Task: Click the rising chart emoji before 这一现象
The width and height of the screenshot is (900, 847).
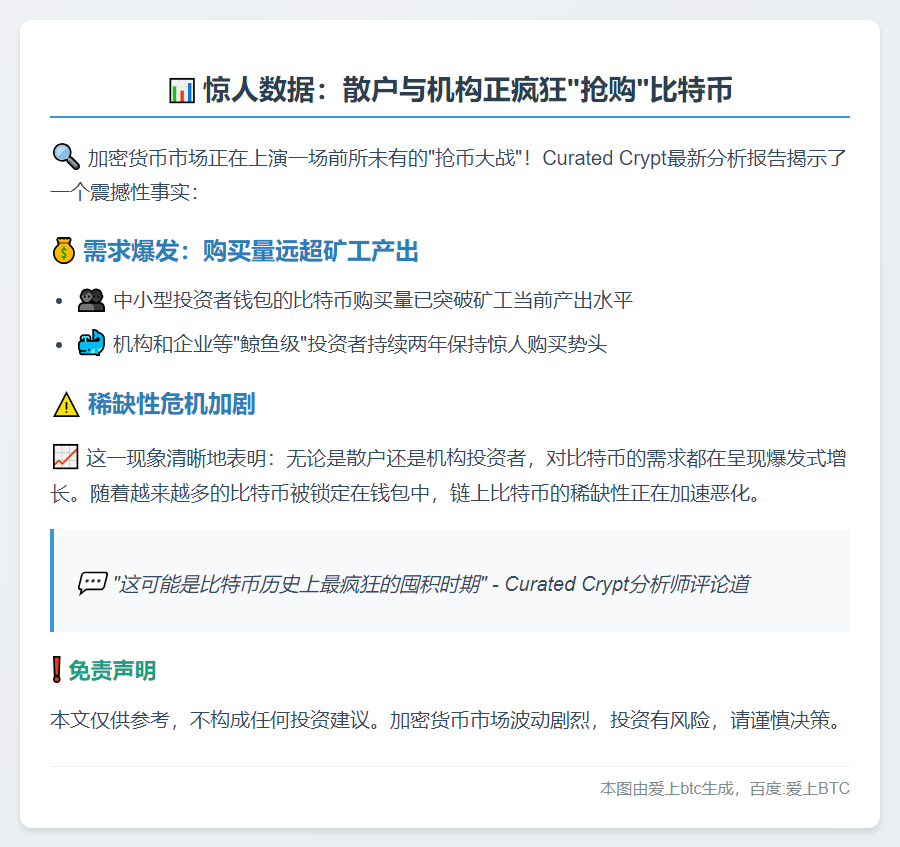Action: click(x=65, y=457)
